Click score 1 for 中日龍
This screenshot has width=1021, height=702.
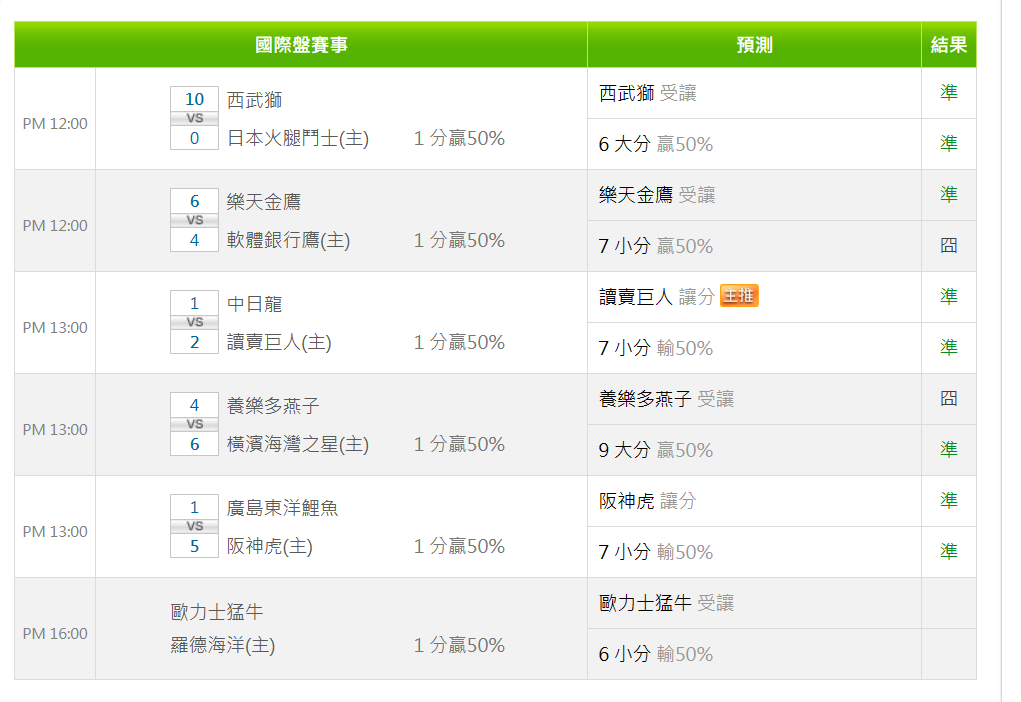click(194, 303)
